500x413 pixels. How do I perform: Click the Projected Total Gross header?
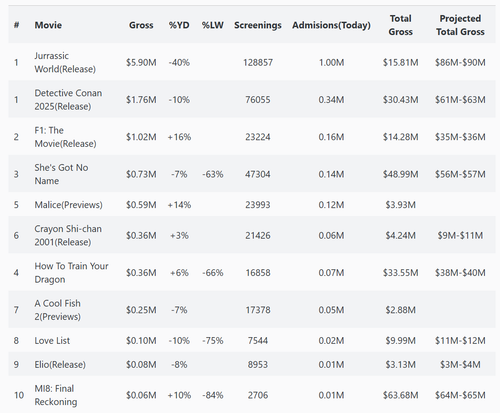pyautogui.click(x=460, y=25)
